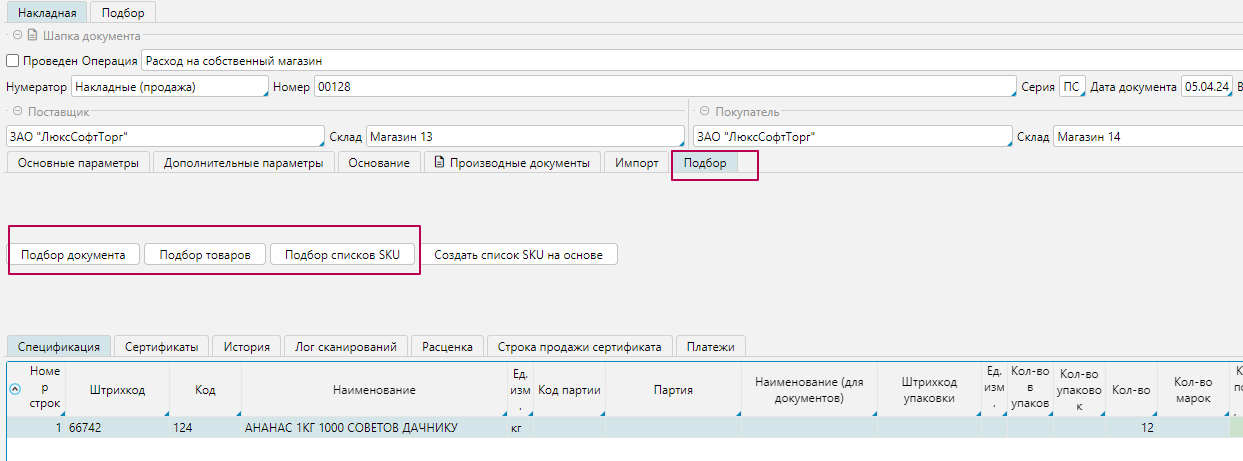The height and width of the screenshot is (461, 1243).
Task: Toggle the Проведен checkbox
Action: 13,61
